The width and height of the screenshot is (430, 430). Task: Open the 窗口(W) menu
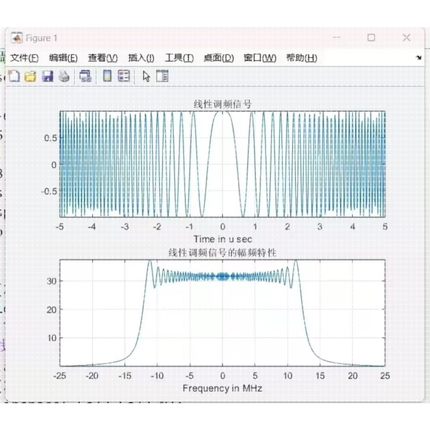click(x=260, y=58)
